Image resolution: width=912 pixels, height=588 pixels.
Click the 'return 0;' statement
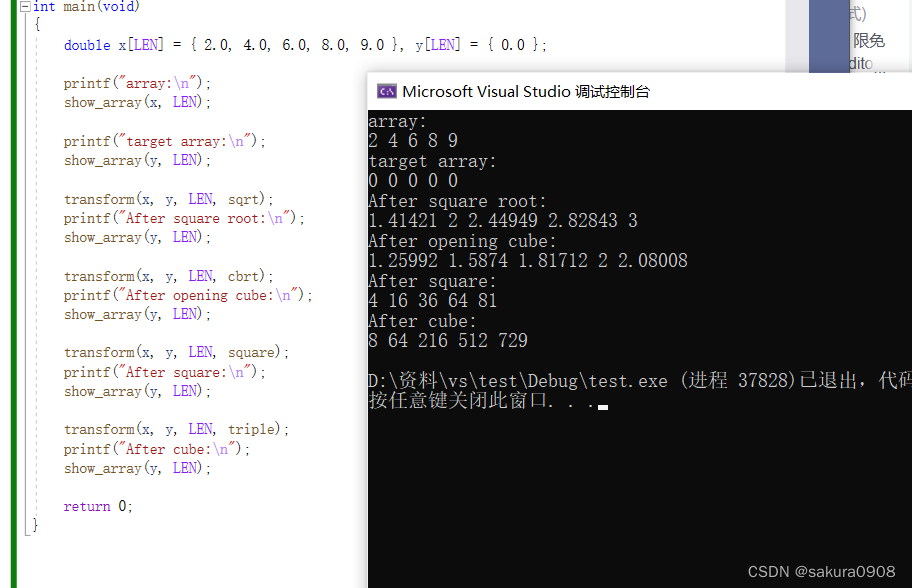coord(98,507)
